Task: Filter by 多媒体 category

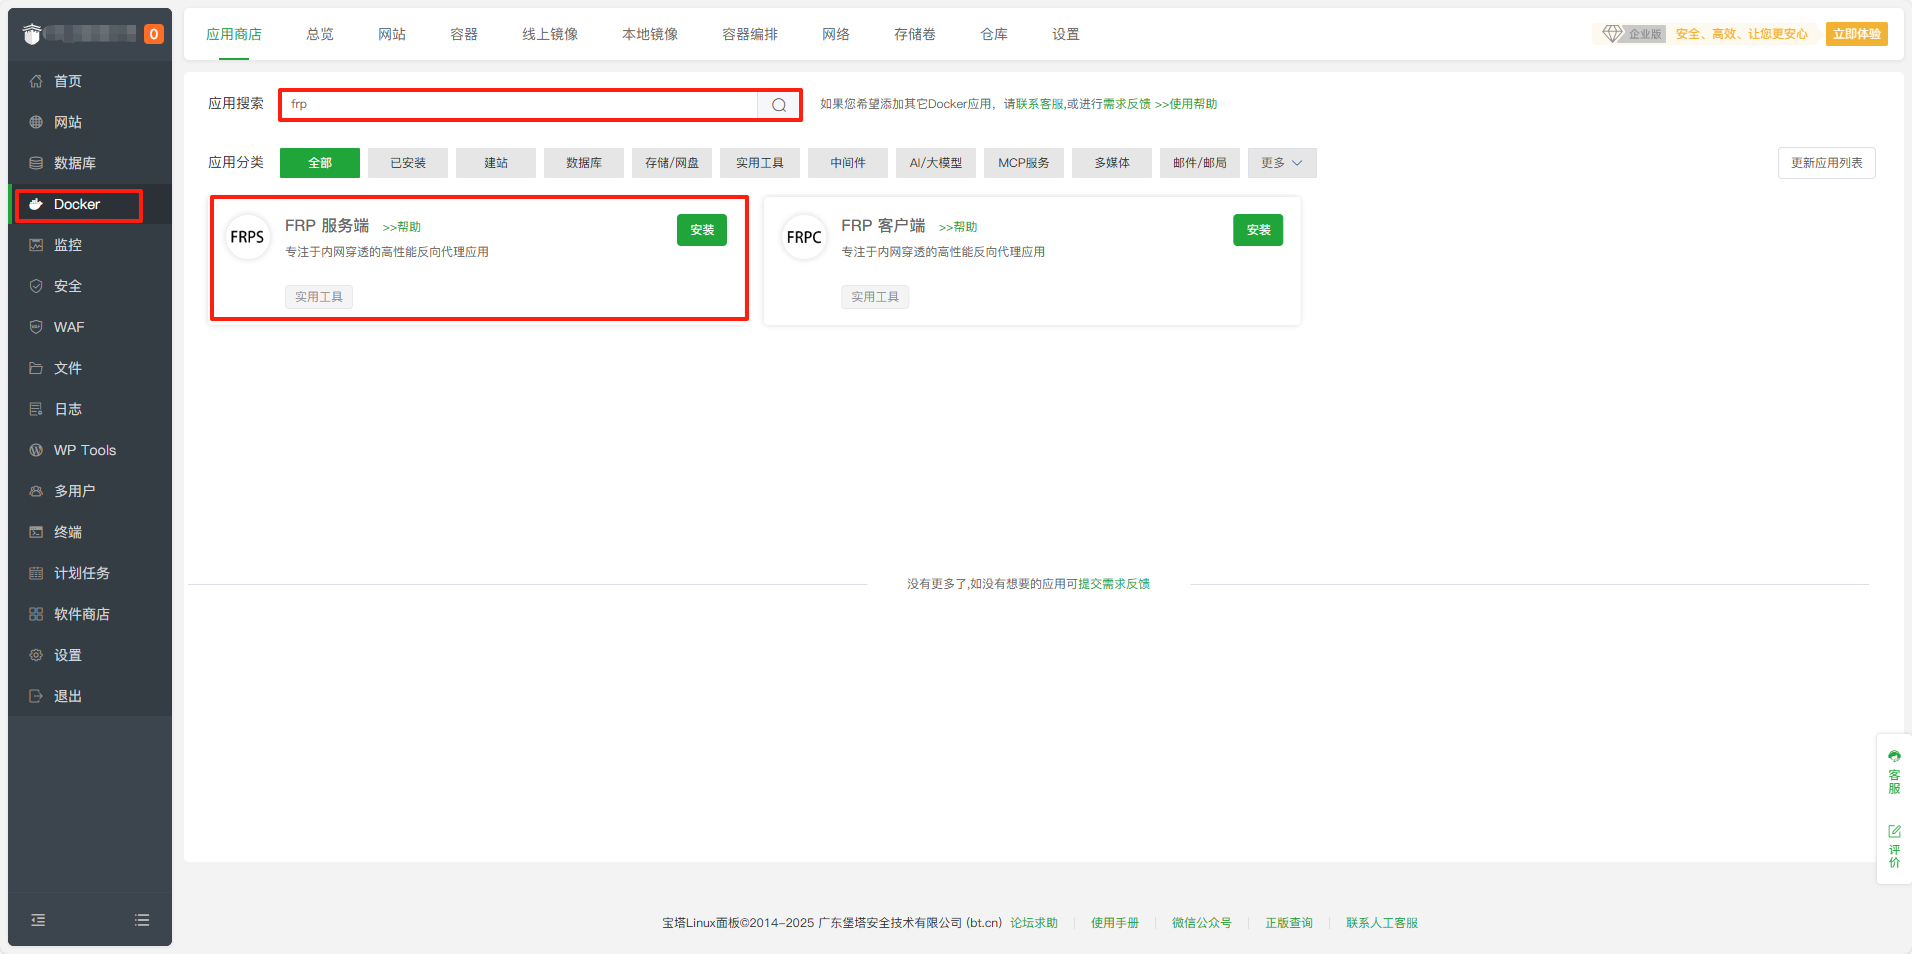Action: 1112,163
